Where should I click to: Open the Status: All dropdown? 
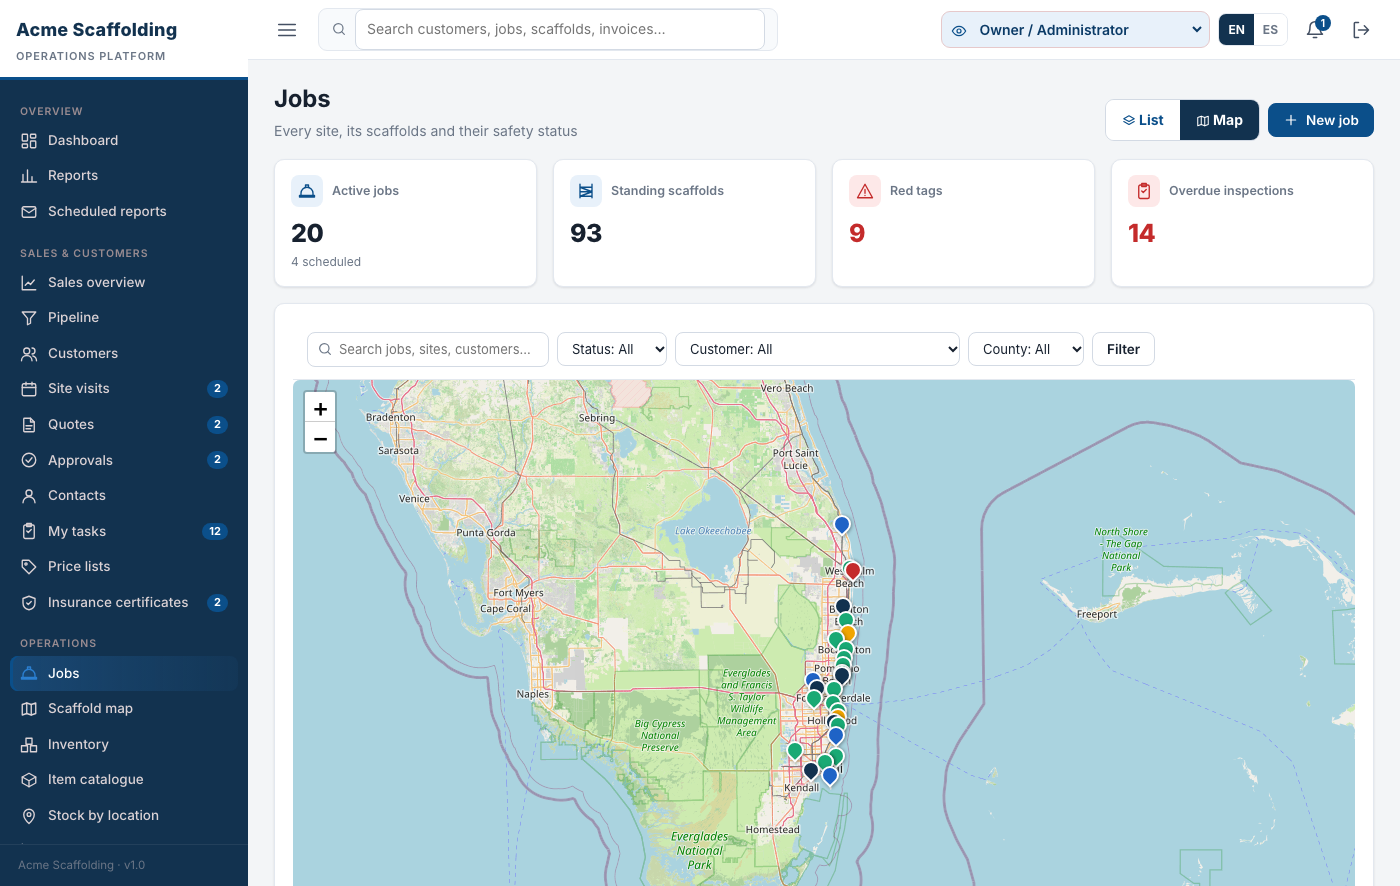(612, 349)
